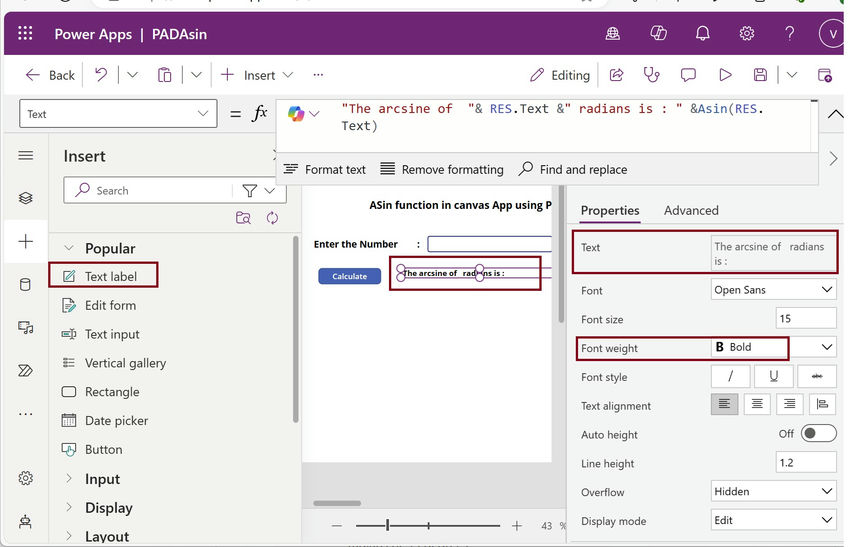The height and width of the screenshot is (547, 850).
Task: Open the property selector dropdown showing Text
Action: point(118,113)
